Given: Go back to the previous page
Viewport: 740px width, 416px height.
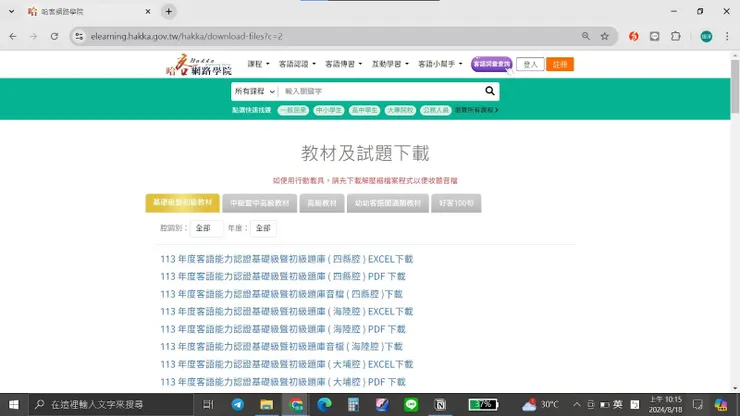Looking at the screenshot, I should tap(13, 36).
